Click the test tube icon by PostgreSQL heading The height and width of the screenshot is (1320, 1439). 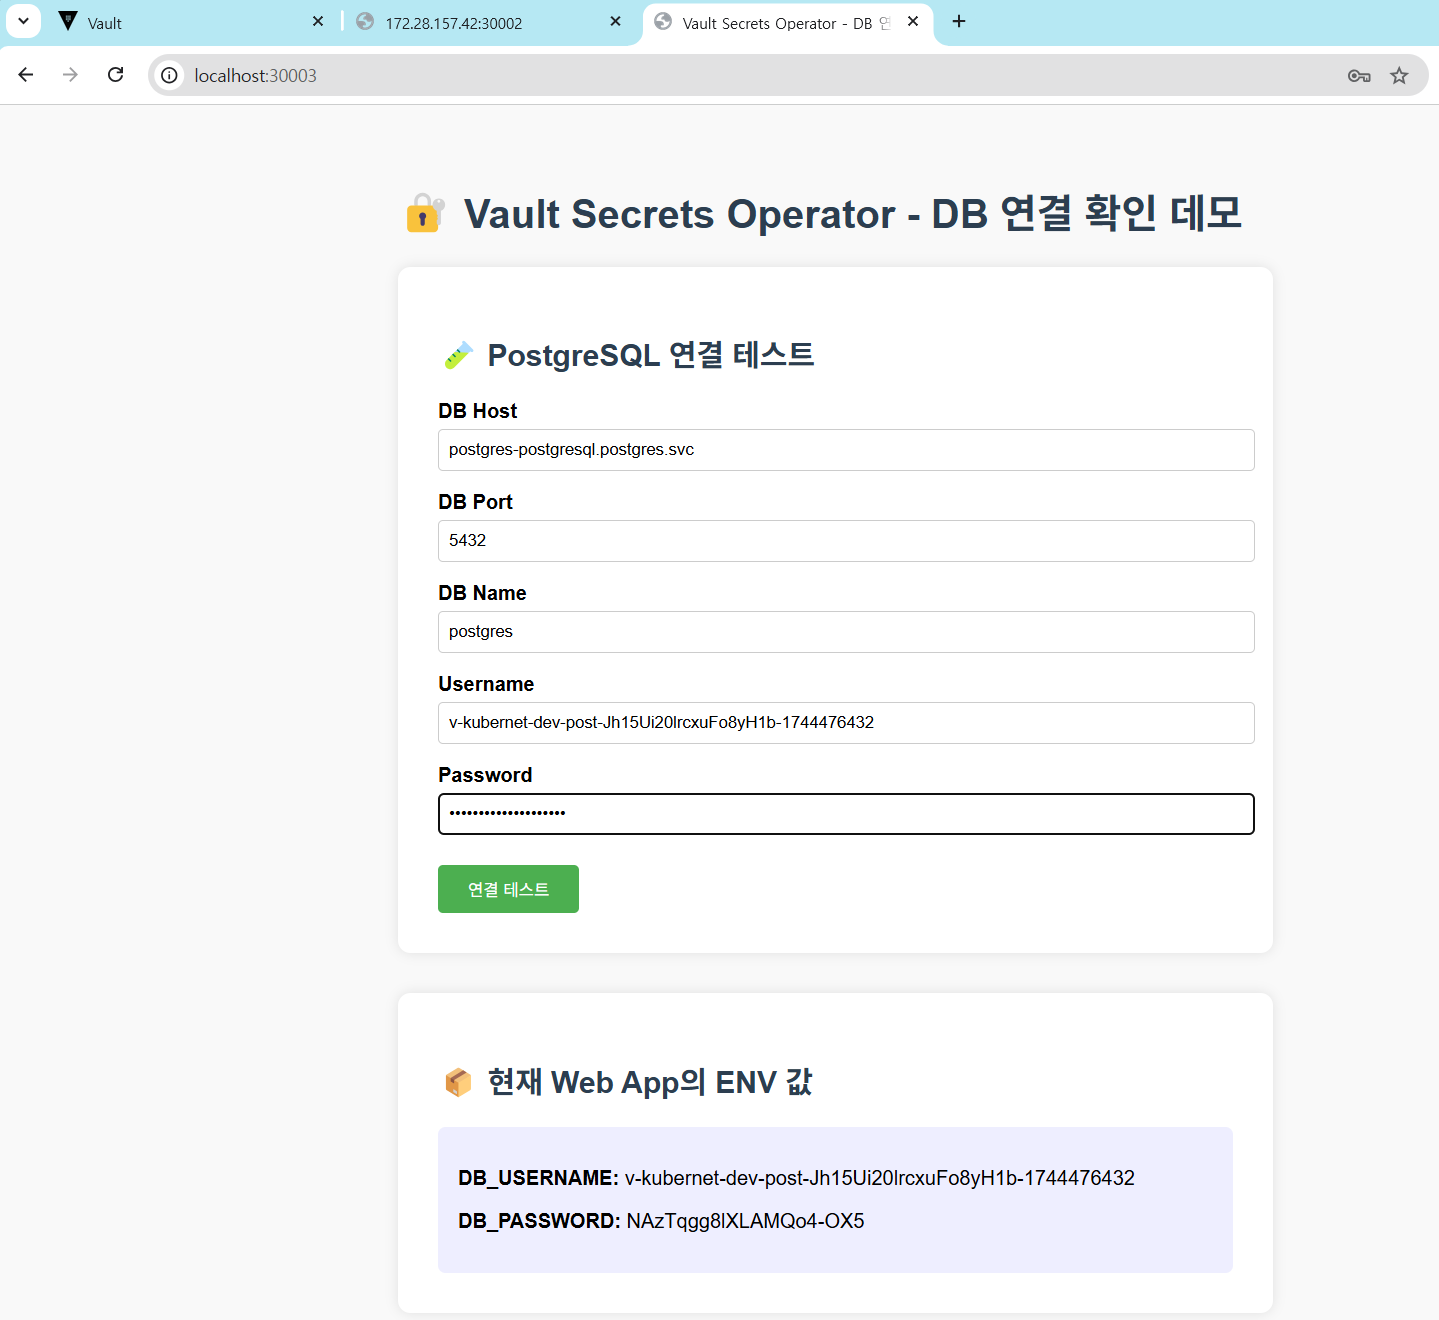click(x=458, y=355)
